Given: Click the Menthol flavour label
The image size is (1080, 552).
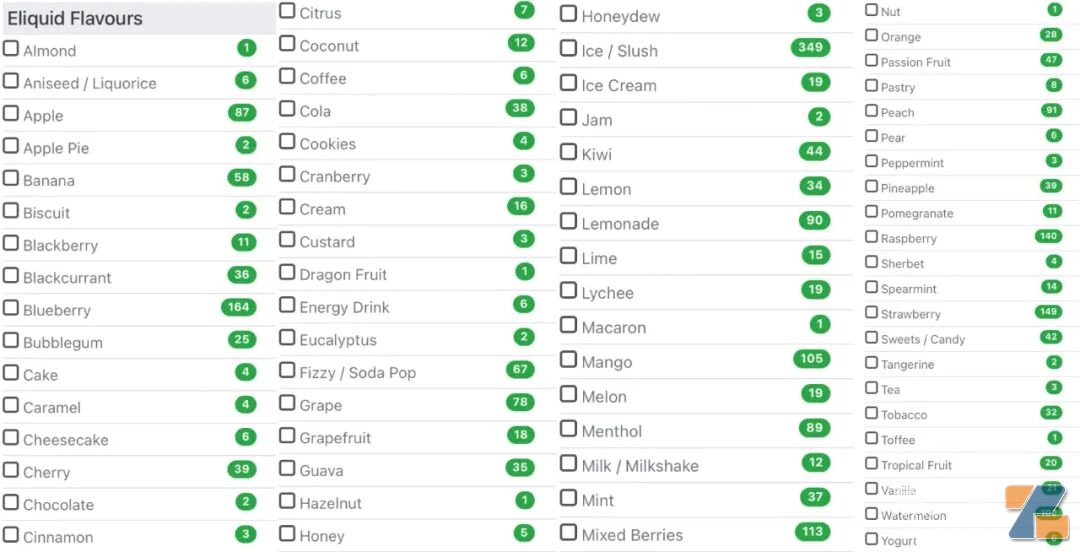Looking at the screenshot, I should [612, 432].
